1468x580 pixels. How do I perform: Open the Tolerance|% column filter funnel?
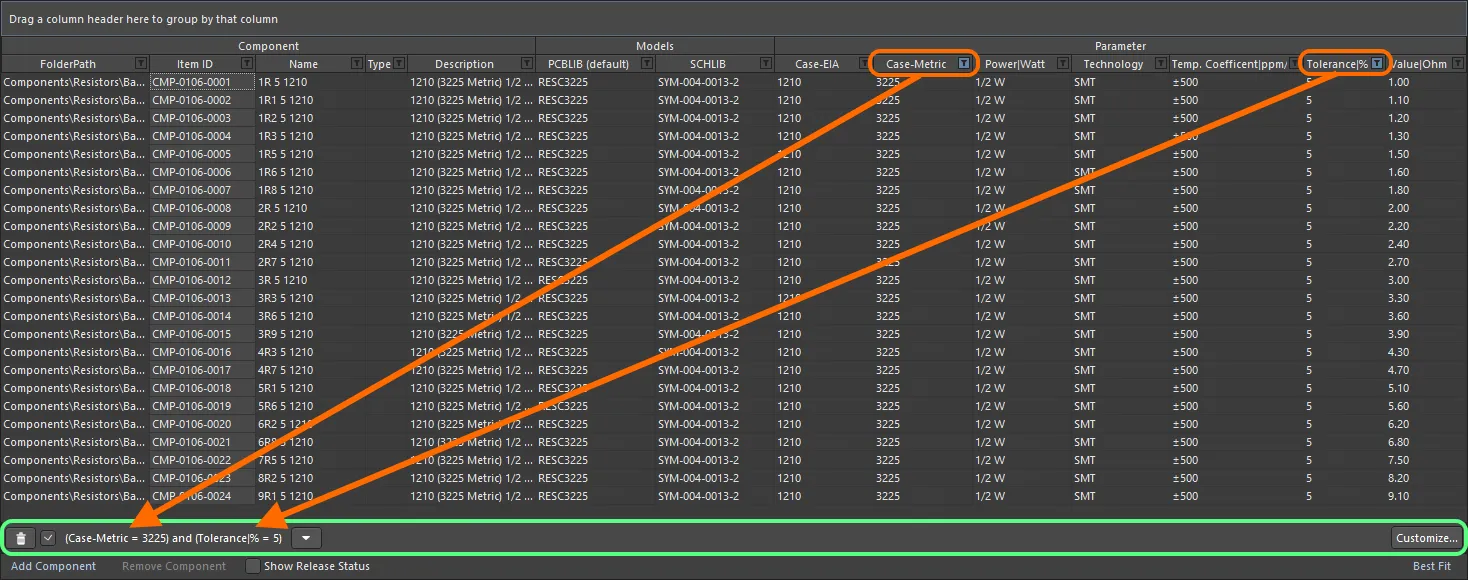click(1374, 64)
